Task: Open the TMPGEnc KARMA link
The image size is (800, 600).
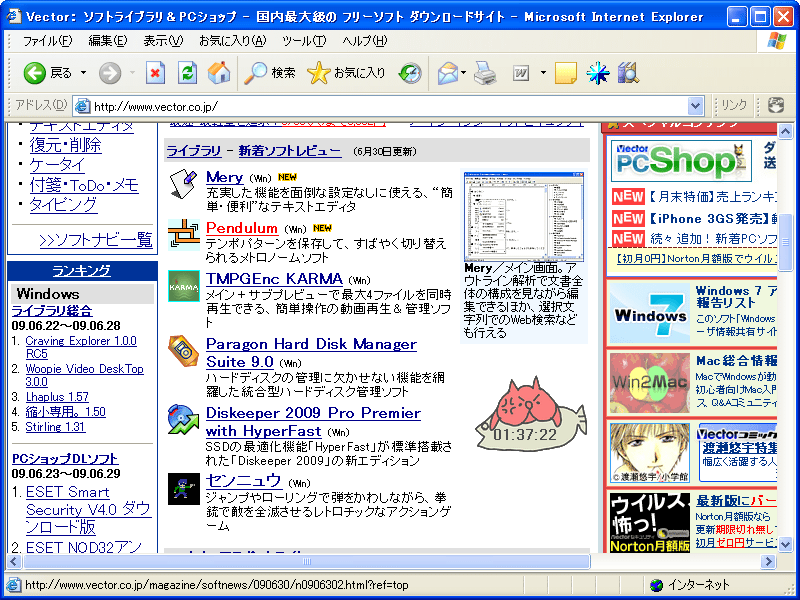Action: coord(274,279)
